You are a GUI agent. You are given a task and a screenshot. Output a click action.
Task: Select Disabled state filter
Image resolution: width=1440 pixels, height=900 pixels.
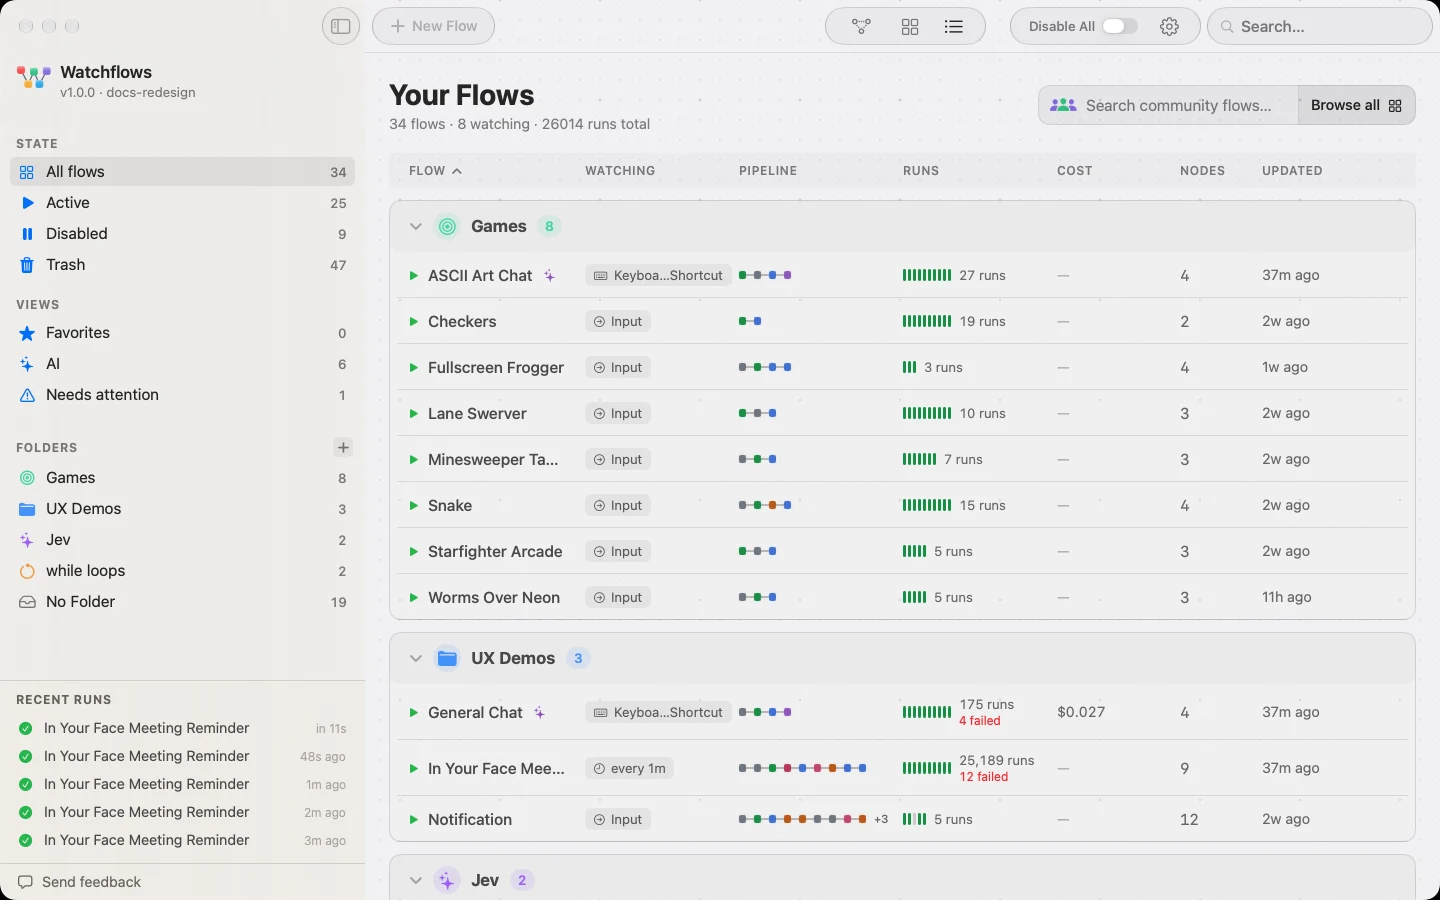click(182, 233)
